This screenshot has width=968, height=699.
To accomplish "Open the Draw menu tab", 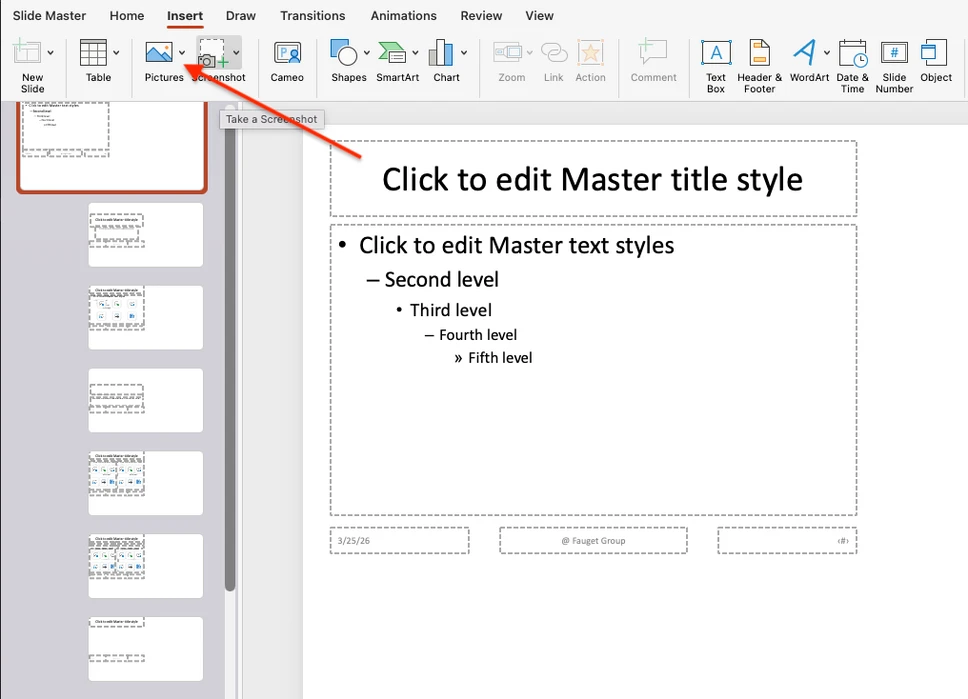I will 240,15.
